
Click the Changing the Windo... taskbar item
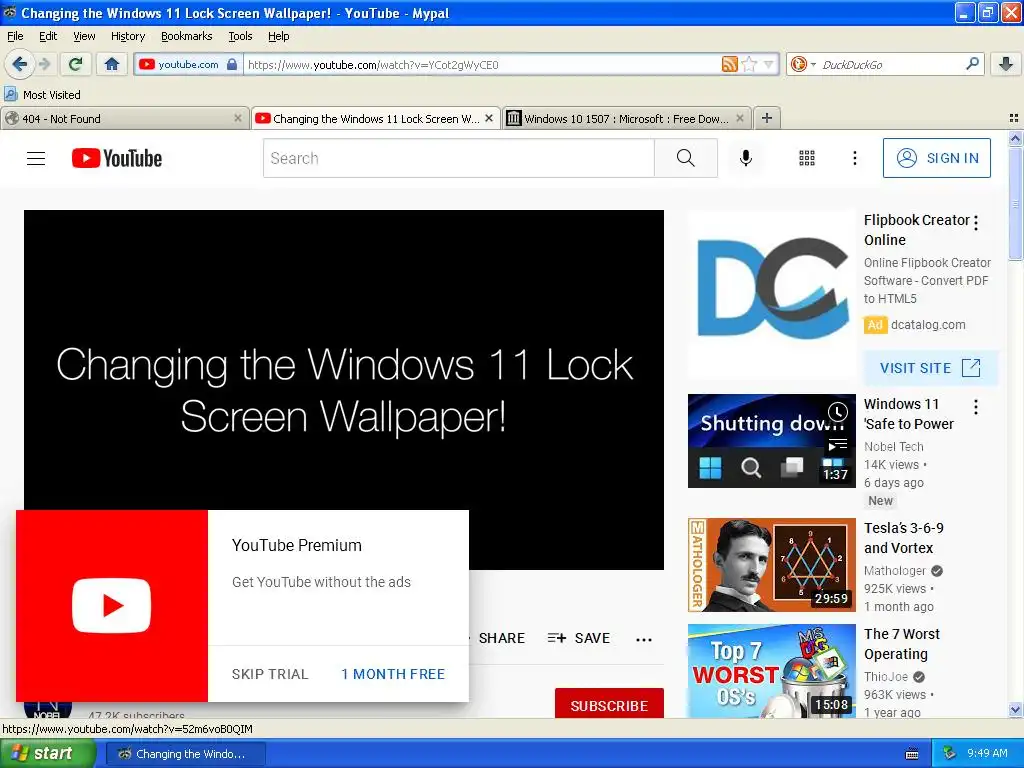click(x=185, y=754)
